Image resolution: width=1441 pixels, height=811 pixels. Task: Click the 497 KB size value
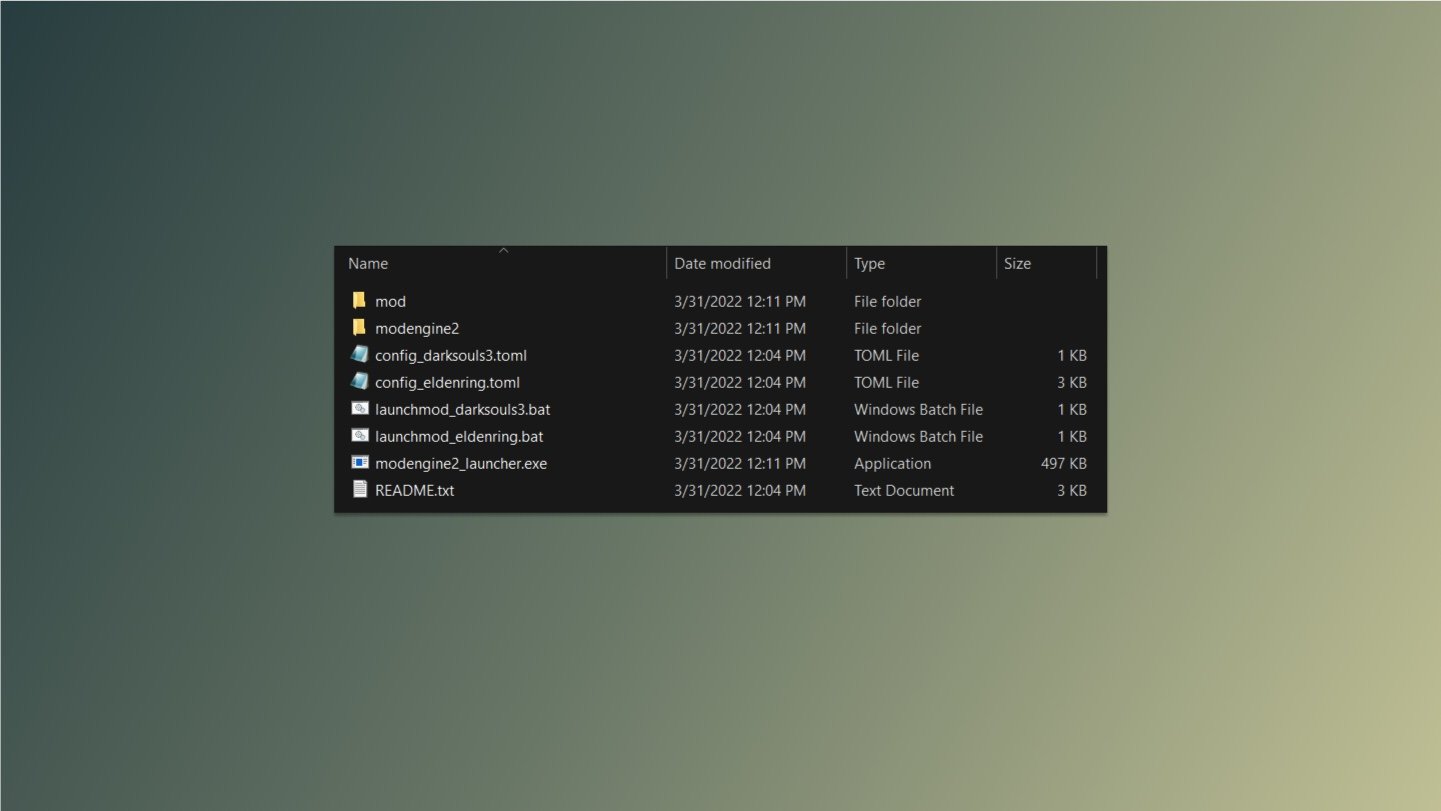[1064, 463]
